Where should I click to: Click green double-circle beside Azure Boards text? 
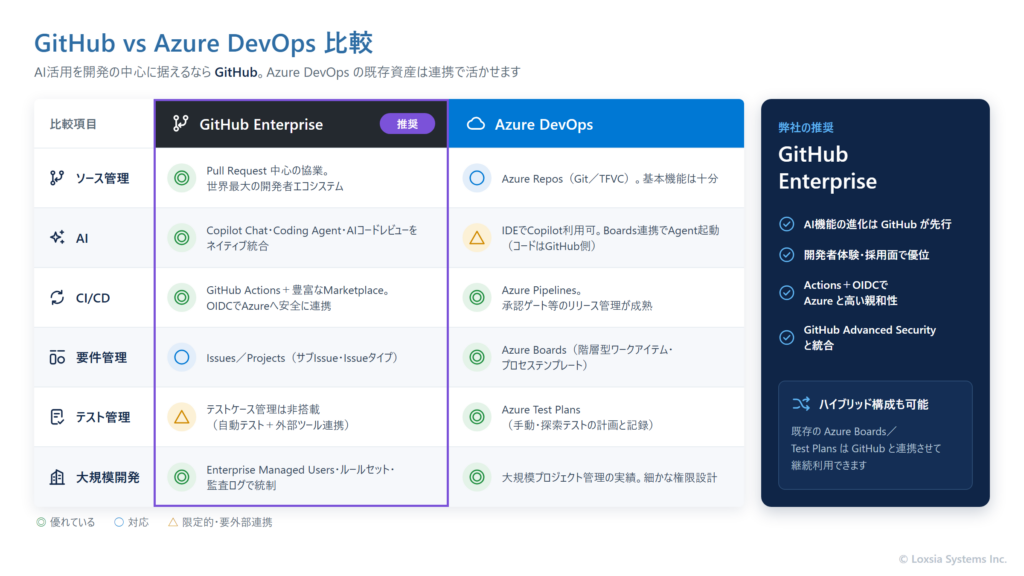point(477,357)
